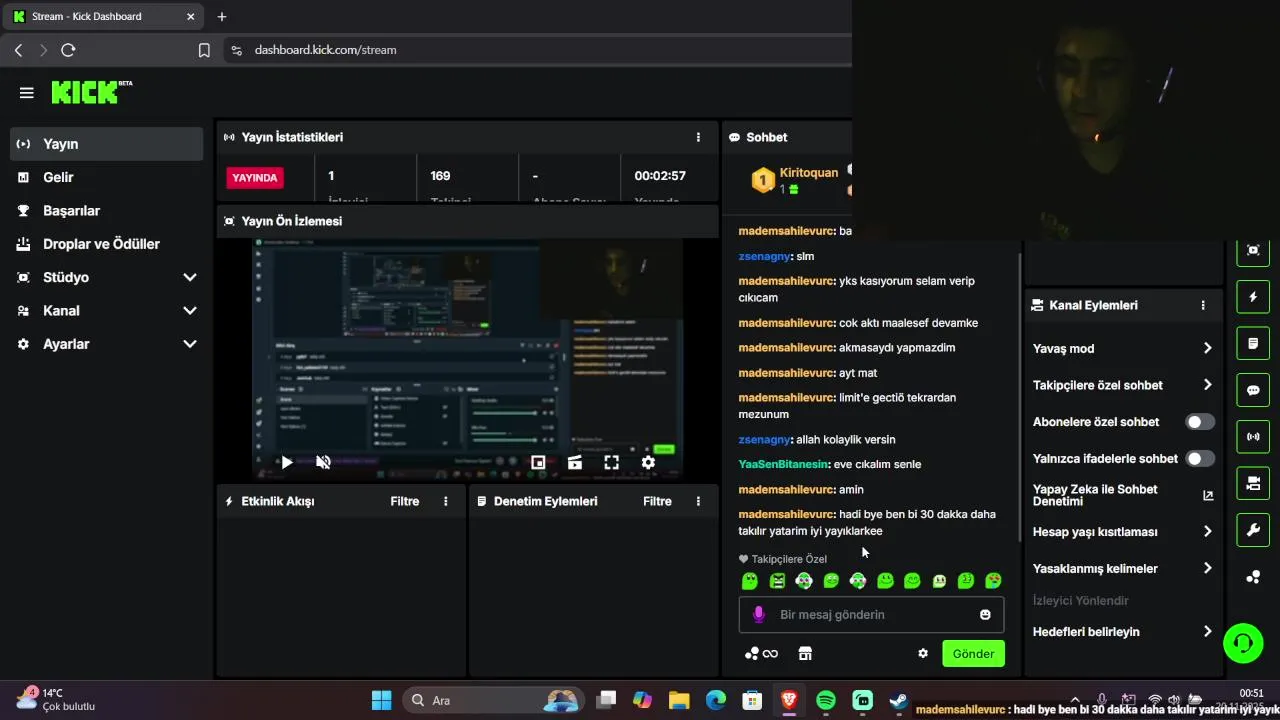1280x720 pixels.
Task: Enter fullscreen on the stream preview
Action: (x=611, y=462)
